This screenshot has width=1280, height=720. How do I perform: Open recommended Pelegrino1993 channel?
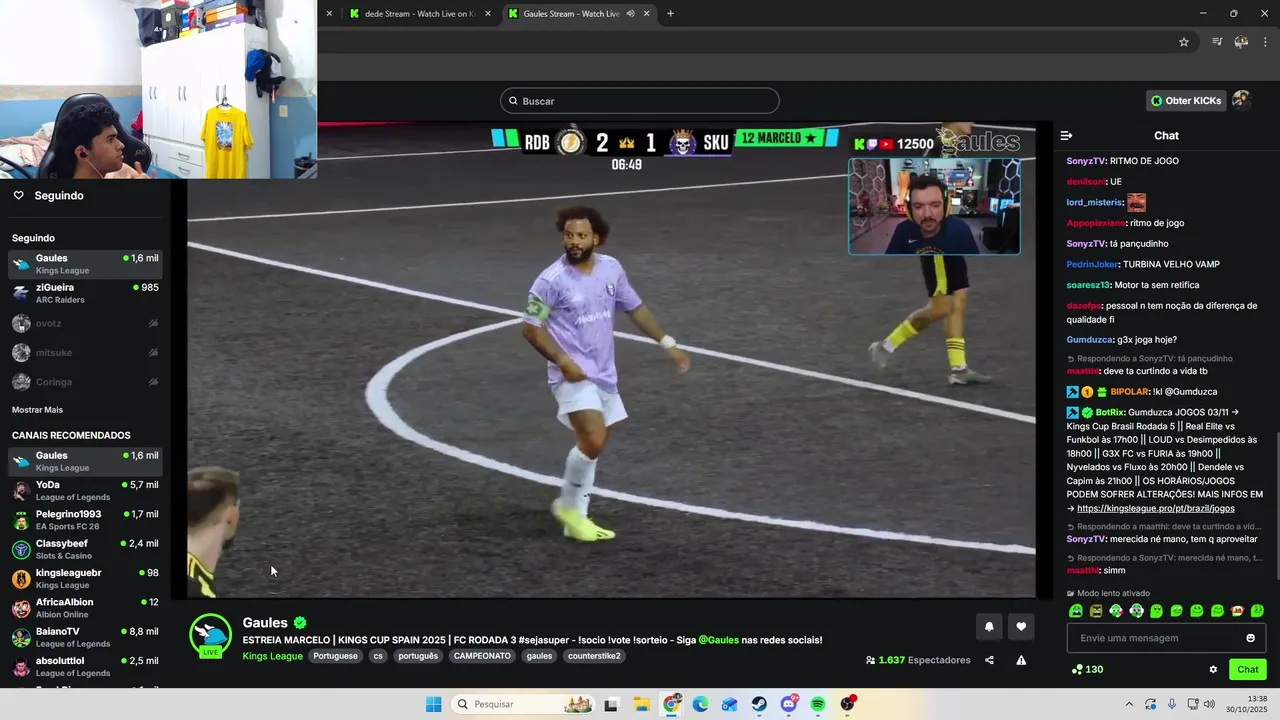85,520
